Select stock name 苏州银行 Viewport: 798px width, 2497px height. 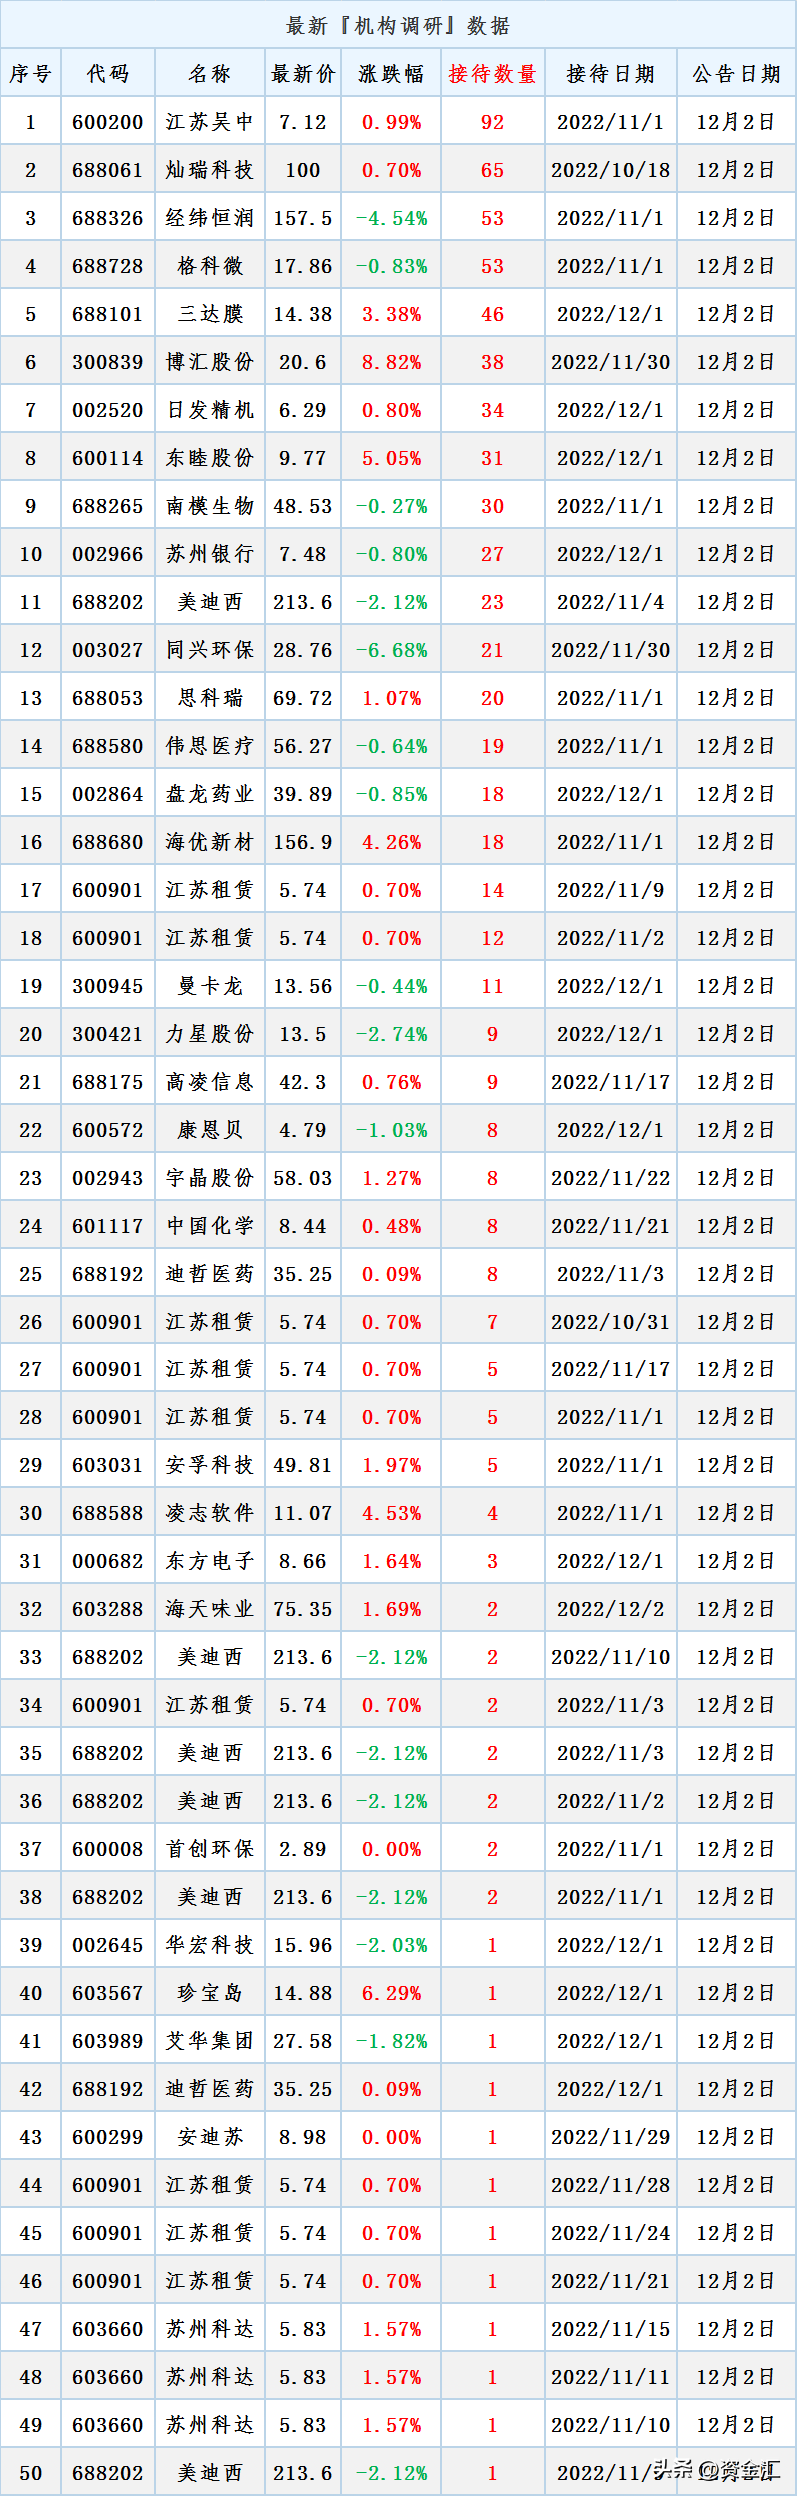(210, 554)
